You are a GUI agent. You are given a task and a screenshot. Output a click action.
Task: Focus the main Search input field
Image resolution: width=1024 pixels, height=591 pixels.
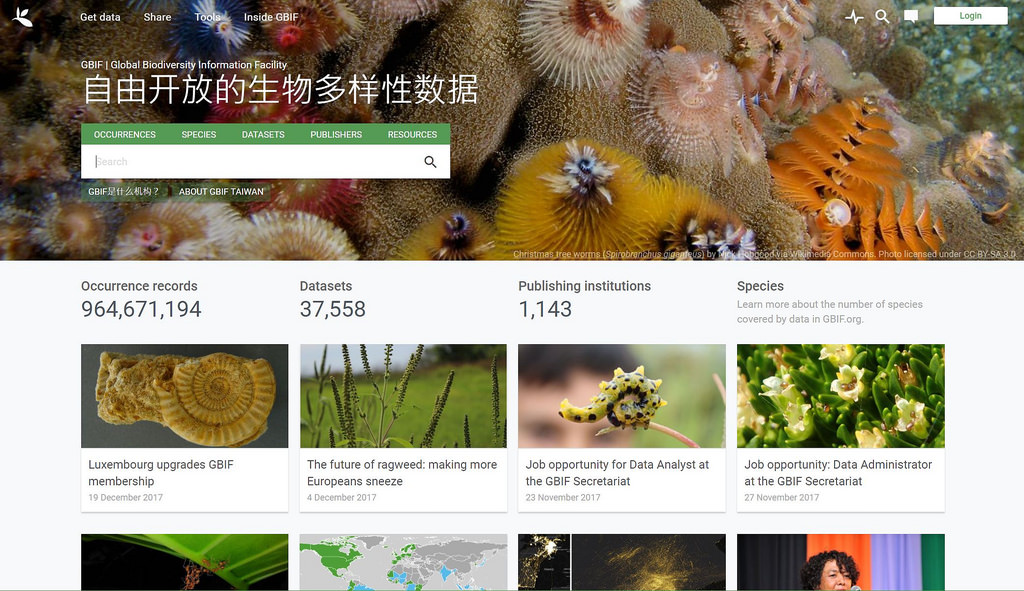255,161
